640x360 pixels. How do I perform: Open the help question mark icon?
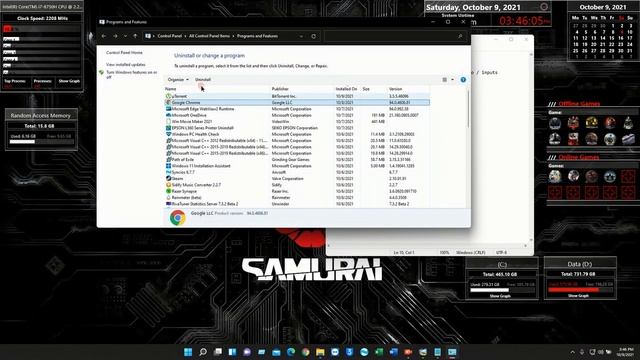click(x=463, y=80)
